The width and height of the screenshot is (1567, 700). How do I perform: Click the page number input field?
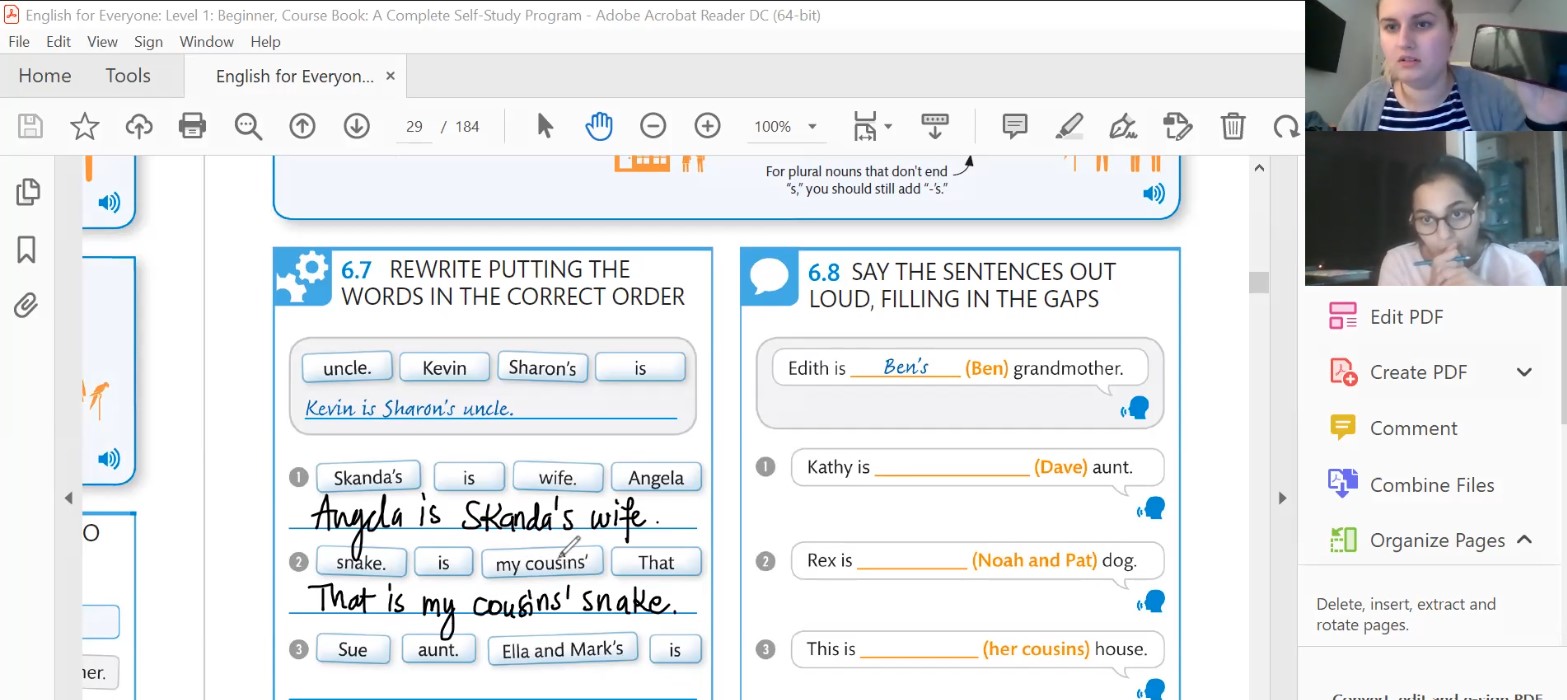(x=414, y=127)
